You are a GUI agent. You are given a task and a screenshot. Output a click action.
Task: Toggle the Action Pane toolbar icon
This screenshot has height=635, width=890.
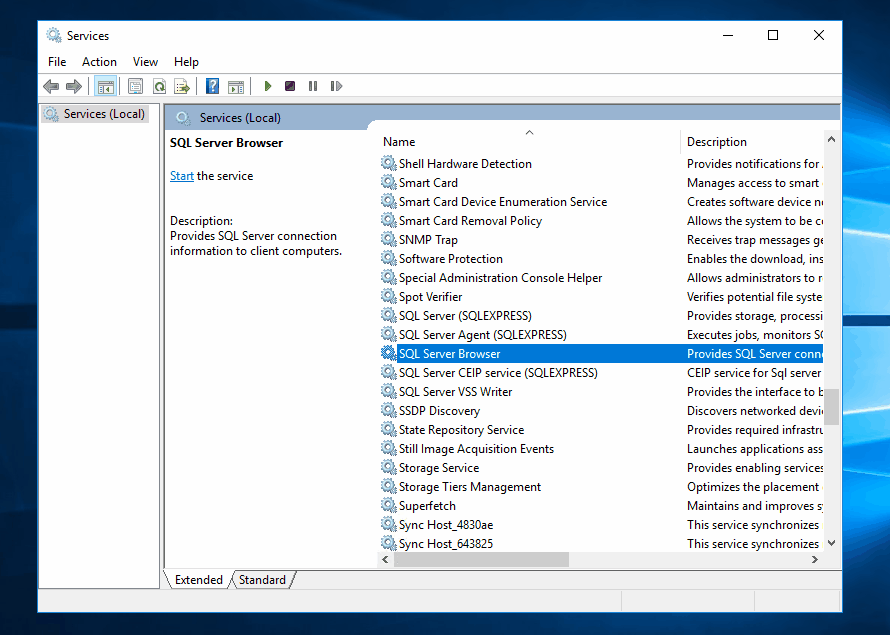click(236, 87)
